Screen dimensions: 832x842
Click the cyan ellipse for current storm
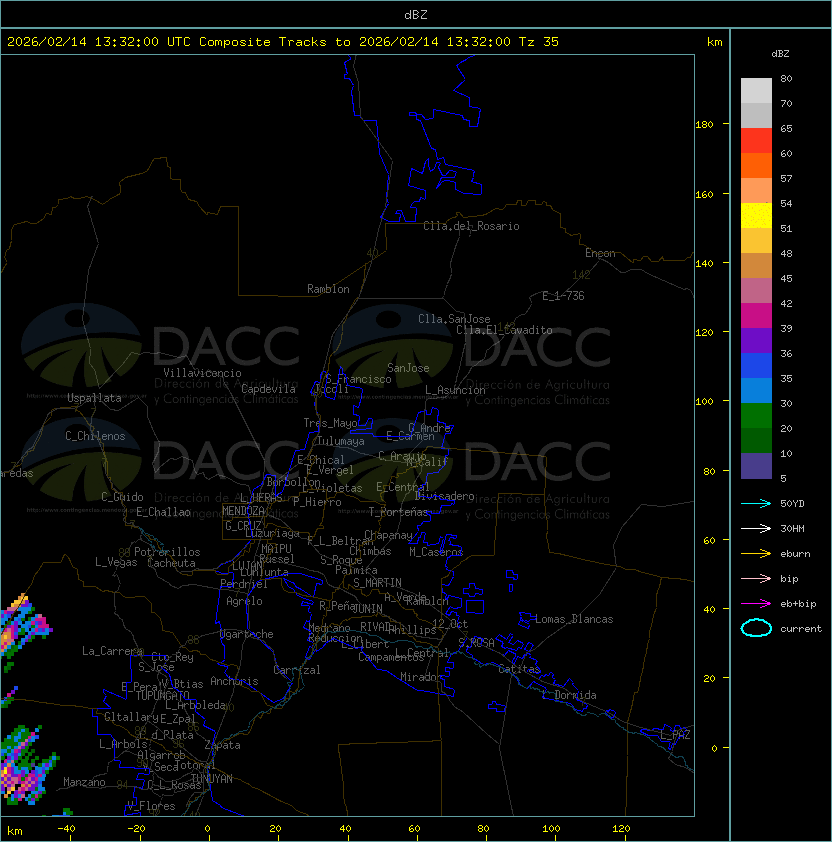pos(756,628)
